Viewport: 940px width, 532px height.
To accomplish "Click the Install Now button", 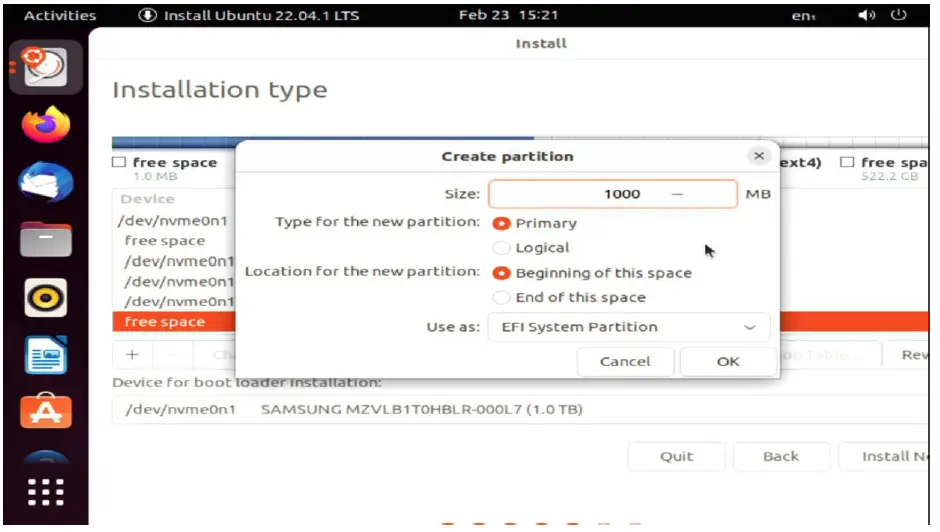I will tap(884, 456).
